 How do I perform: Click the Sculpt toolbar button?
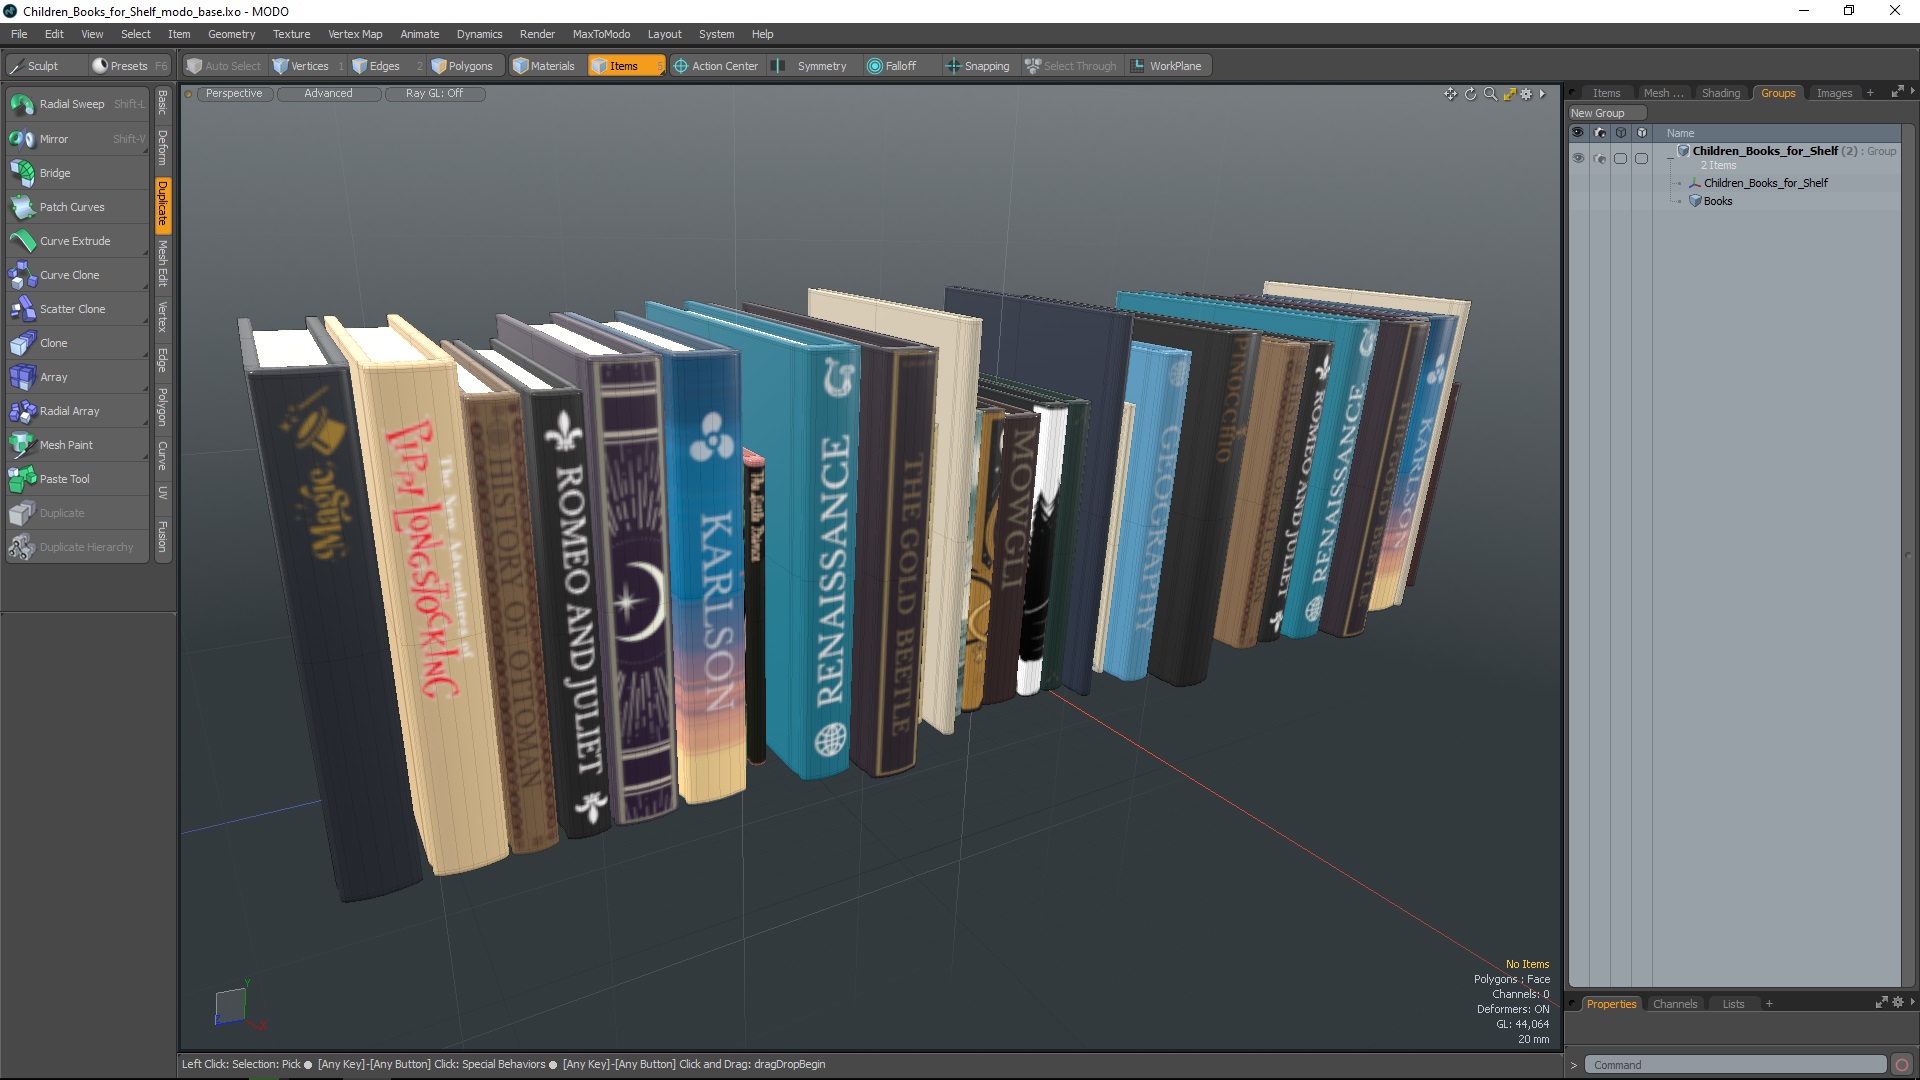(x=45, y=66)
